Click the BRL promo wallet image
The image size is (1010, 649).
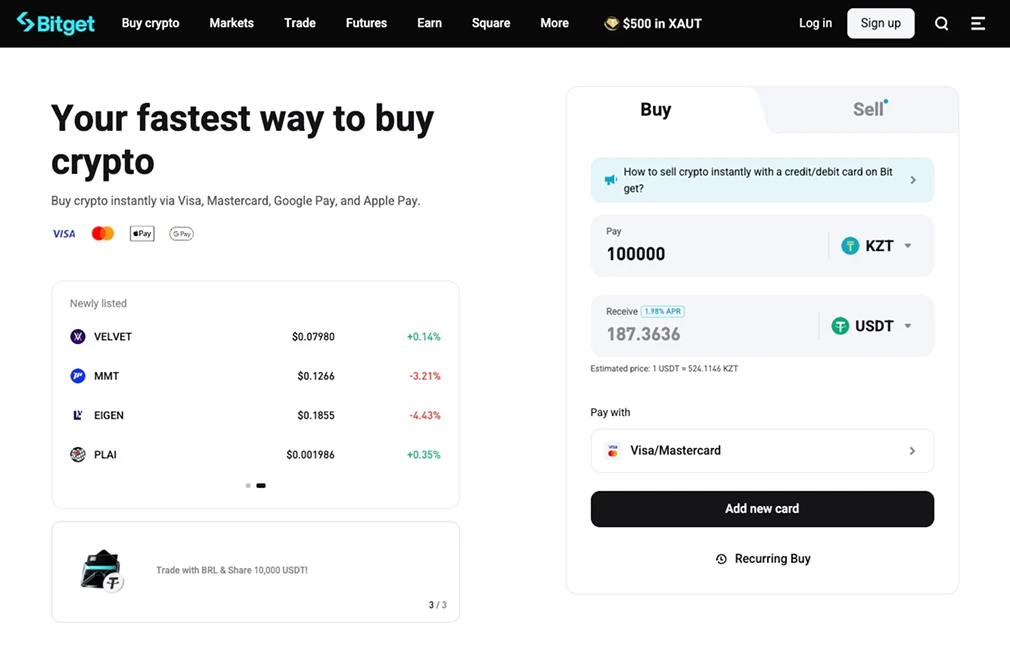[102, 571]
